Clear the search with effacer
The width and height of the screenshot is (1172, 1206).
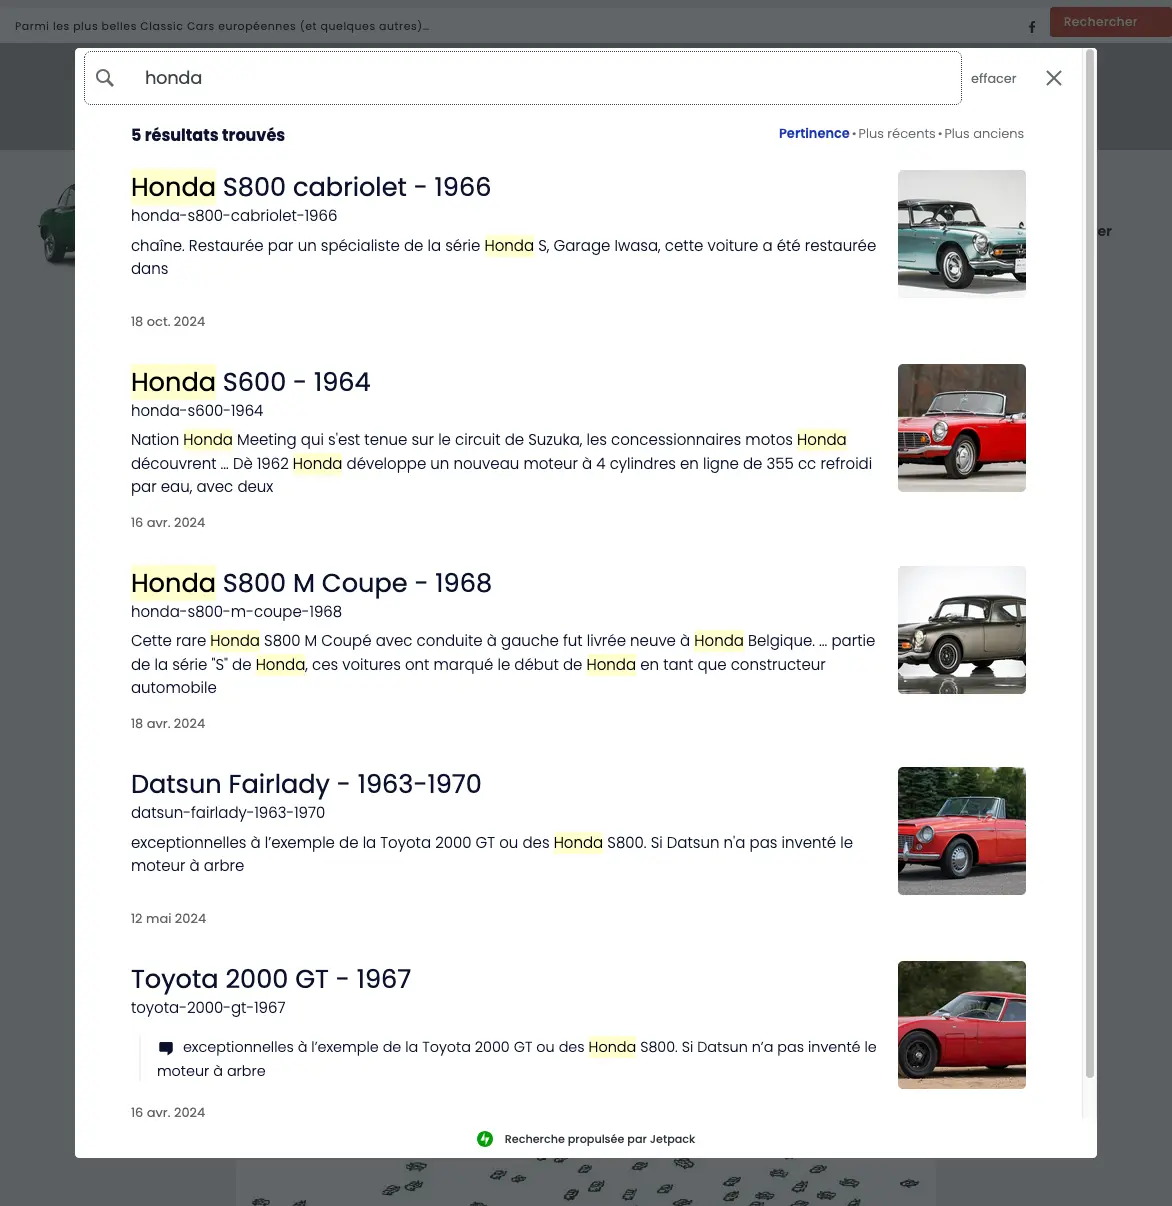tap(993, 78)
